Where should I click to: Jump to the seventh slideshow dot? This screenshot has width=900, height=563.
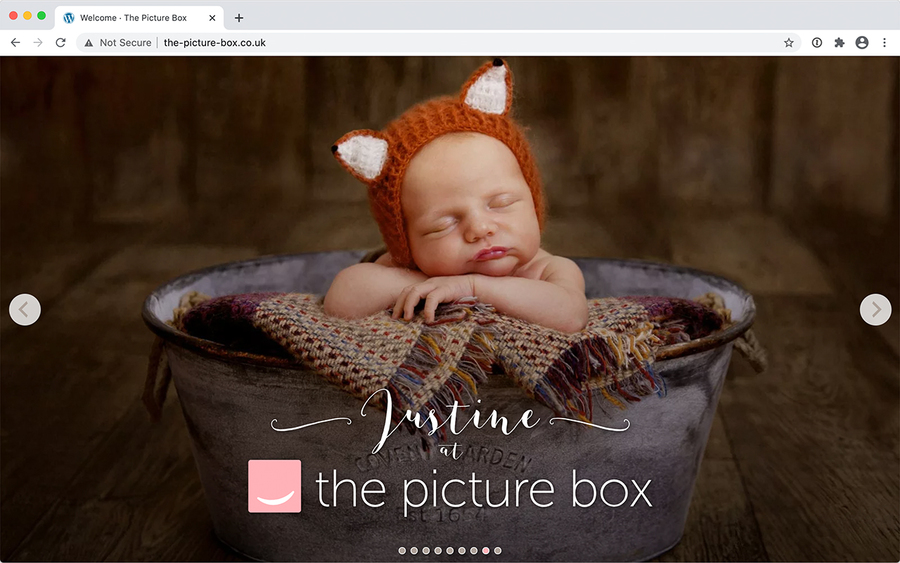[x=474, y=550]
